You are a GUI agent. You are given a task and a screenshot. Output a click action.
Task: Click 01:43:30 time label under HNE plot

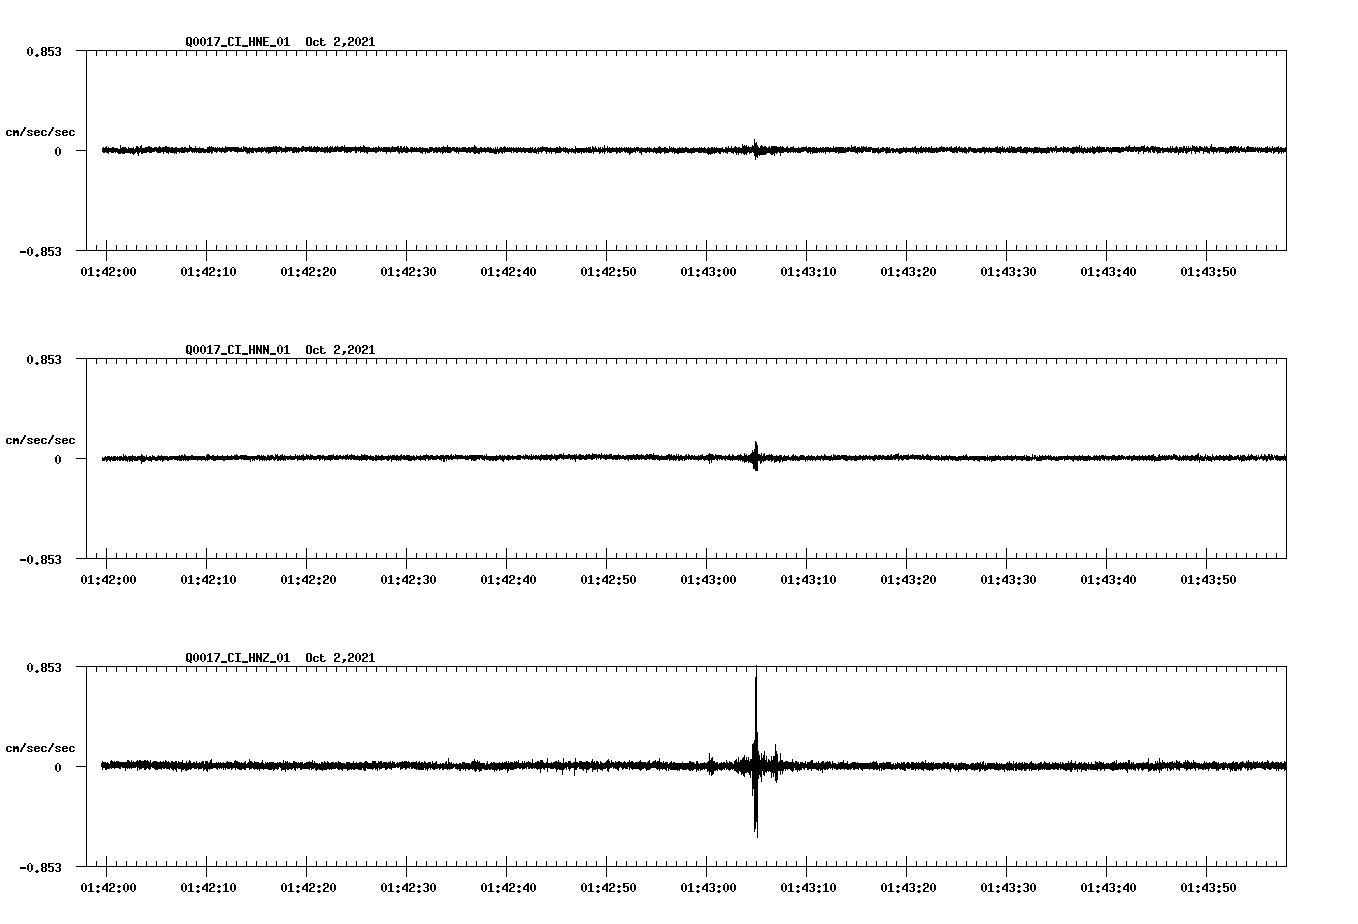1008,272
